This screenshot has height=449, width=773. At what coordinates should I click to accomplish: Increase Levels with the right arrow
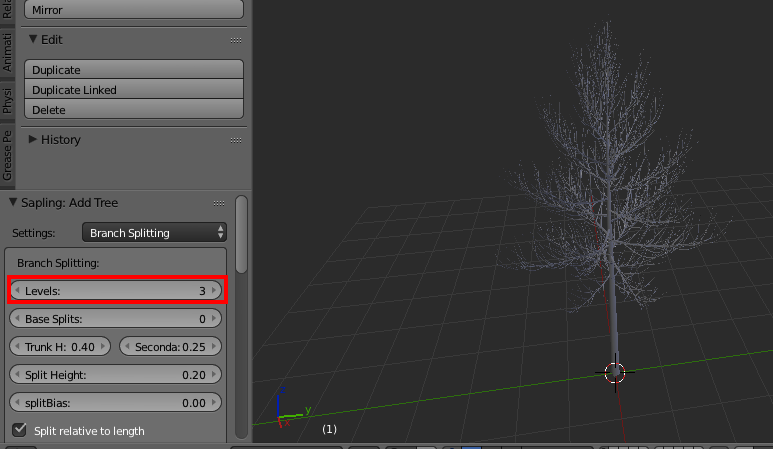[x=213, y=290]
